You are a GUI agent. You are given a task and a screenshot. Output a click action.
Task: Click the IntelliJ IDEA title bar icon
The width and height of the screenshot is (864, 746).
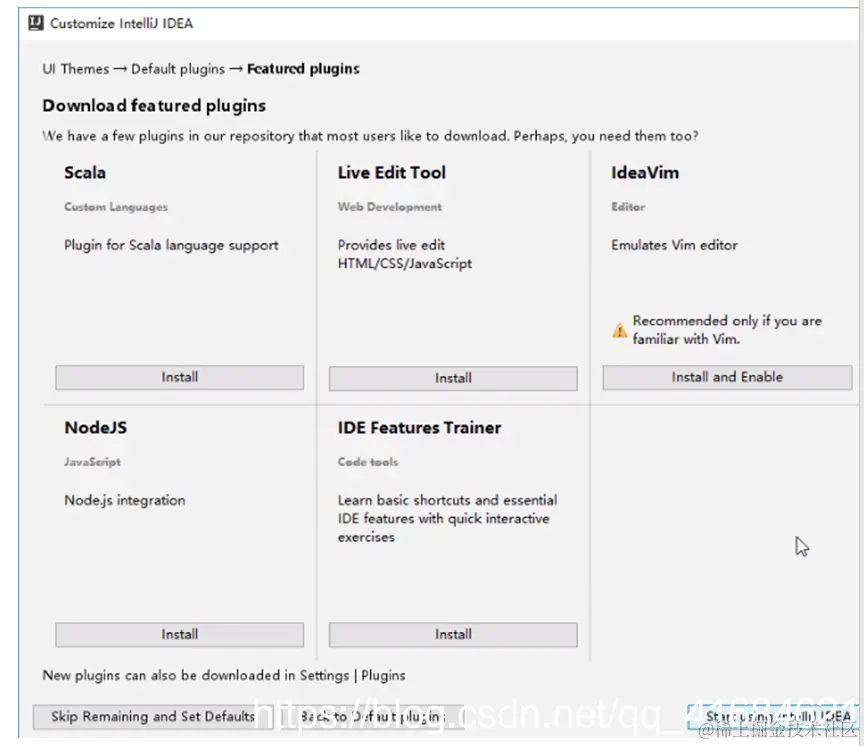pos(36,23)
